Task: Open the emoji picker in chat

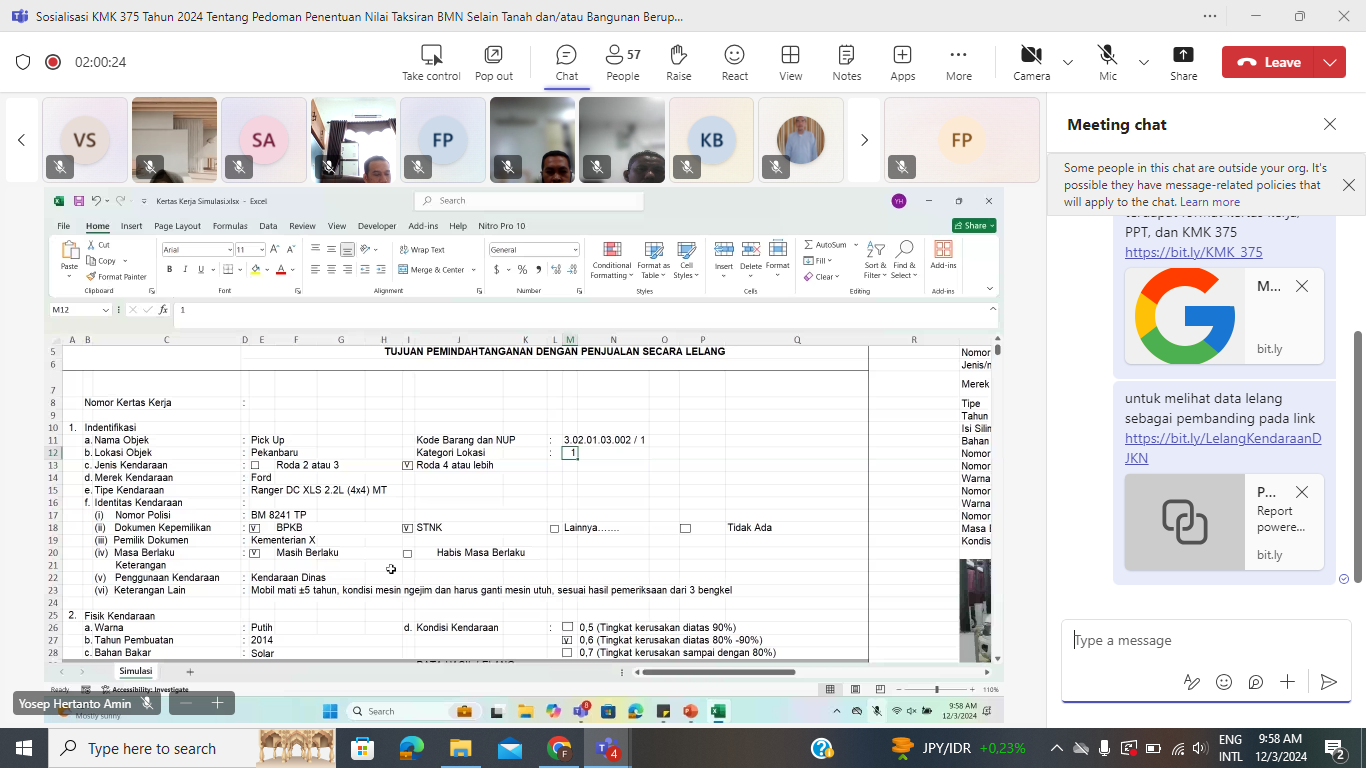Action: [1223, 682]
